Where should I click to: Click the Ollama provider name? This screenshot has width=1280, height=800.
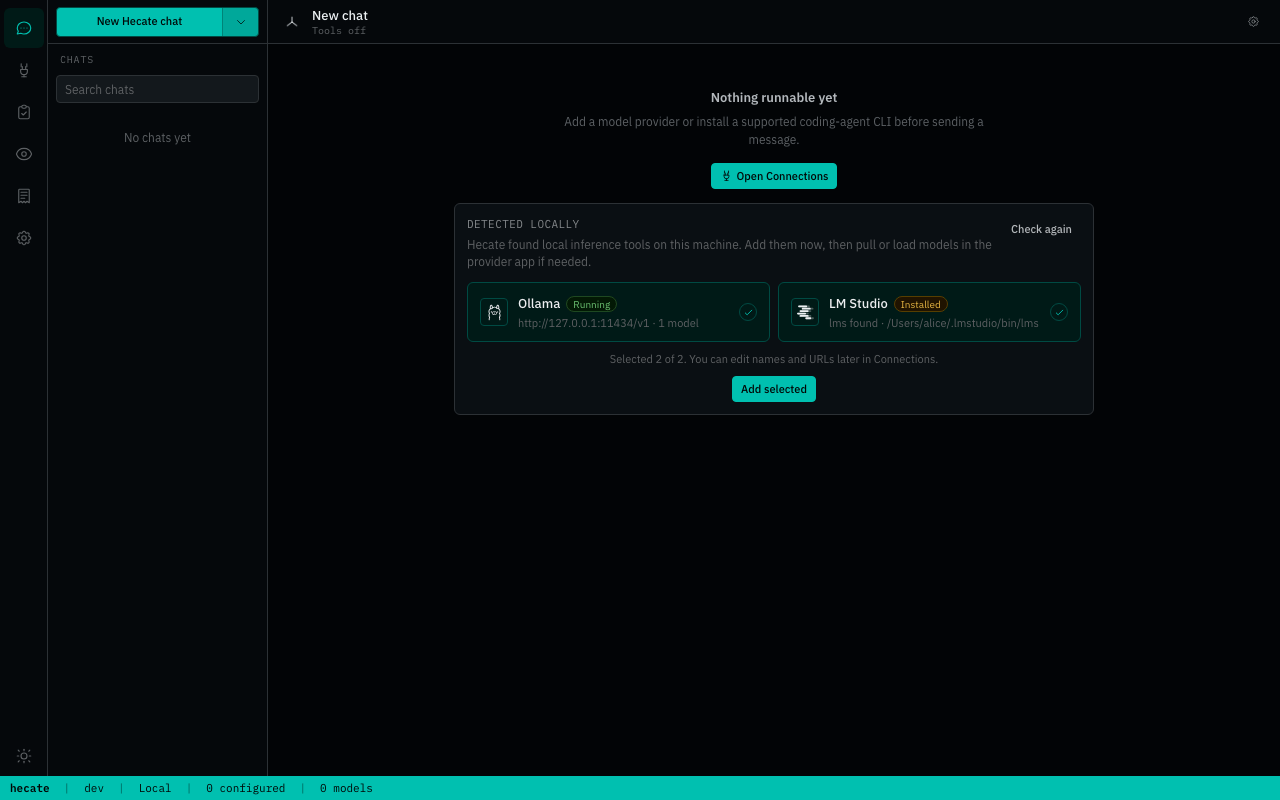tap(539, 304)
